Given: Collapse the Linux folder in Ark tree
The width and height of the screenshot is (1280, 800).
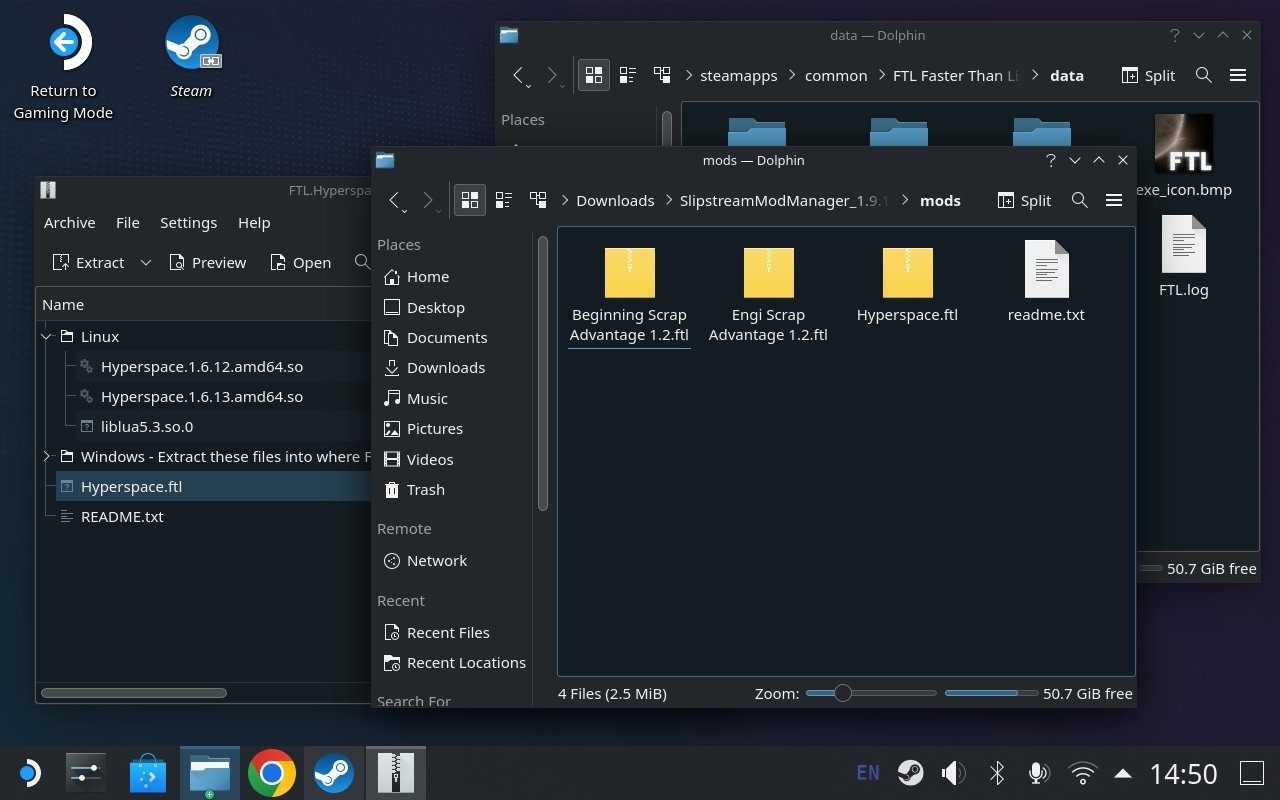Looking at the screenshot, I should pyautogui.click(x=47, y=337).
